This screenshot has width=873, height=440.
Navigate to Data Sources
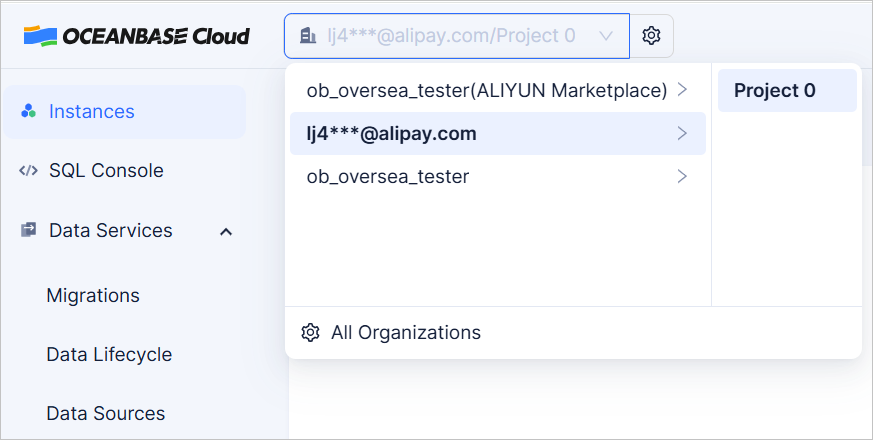point(106,413)
